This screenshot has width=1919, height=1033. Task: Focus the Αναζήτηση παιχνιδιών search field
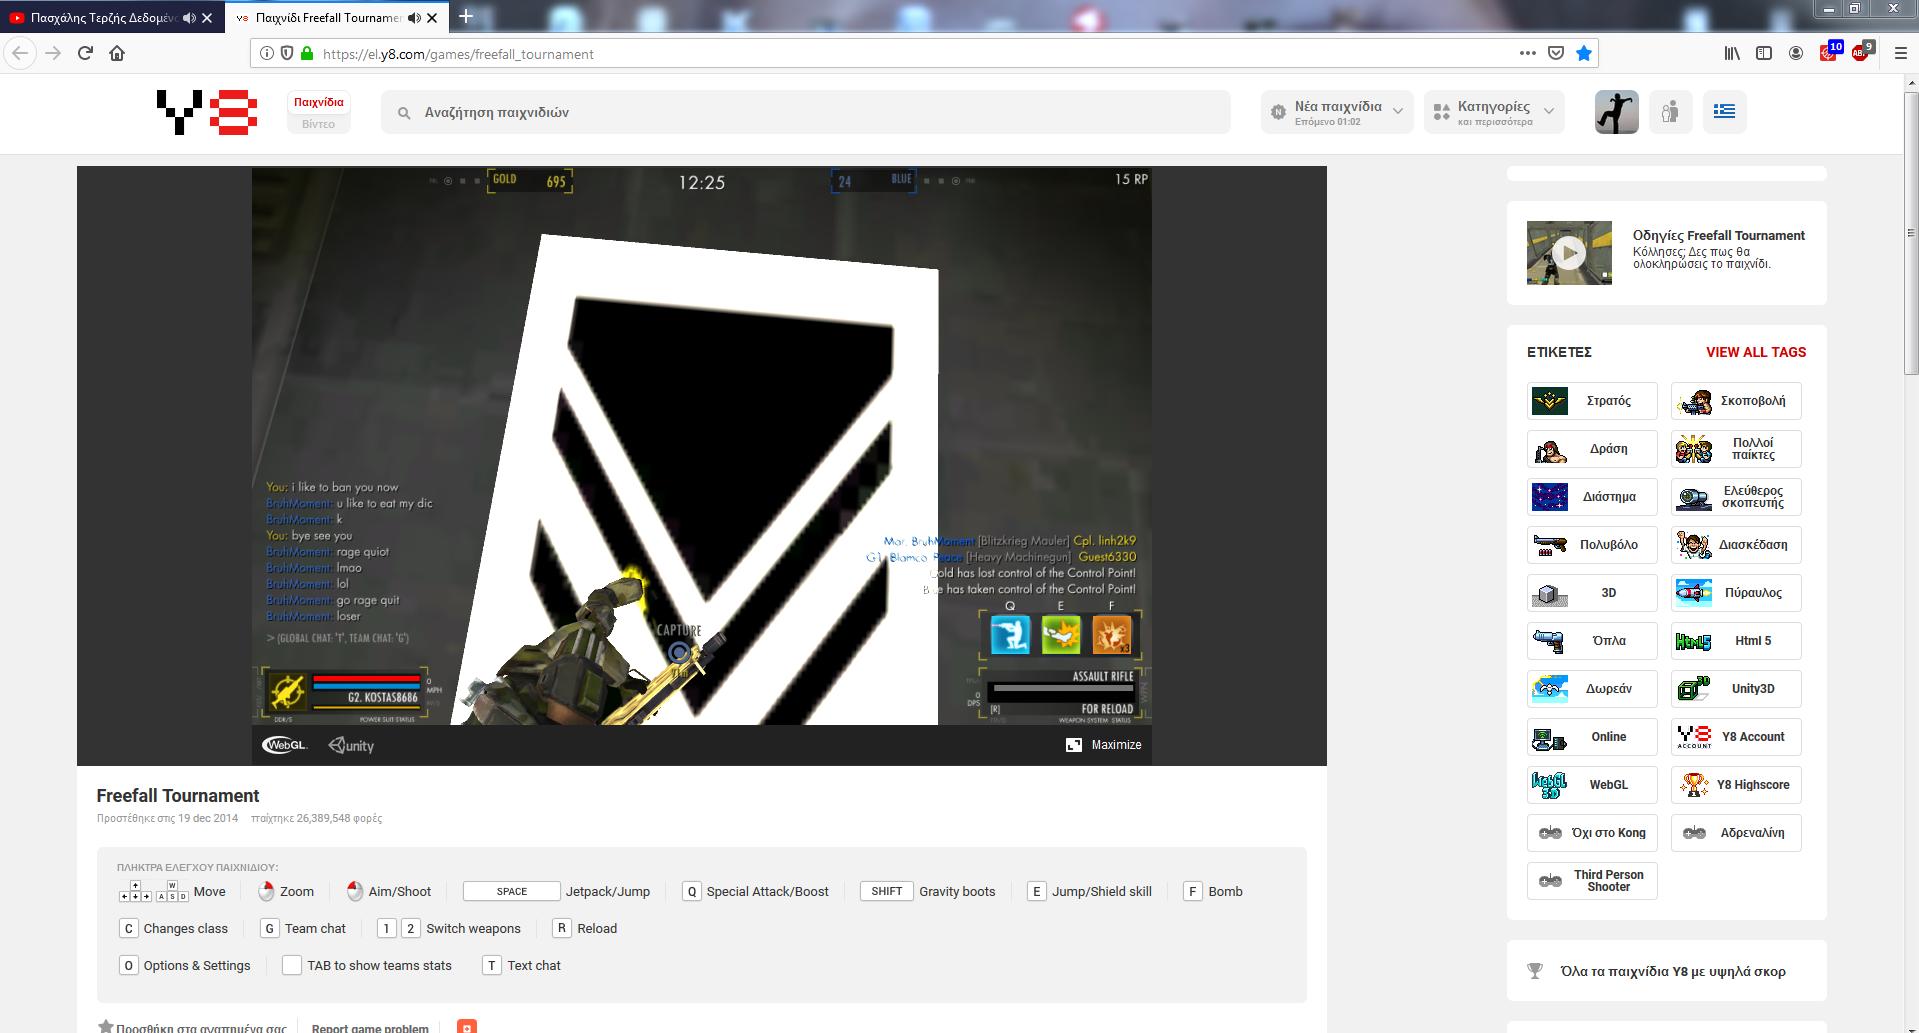(x=805, y=112)
